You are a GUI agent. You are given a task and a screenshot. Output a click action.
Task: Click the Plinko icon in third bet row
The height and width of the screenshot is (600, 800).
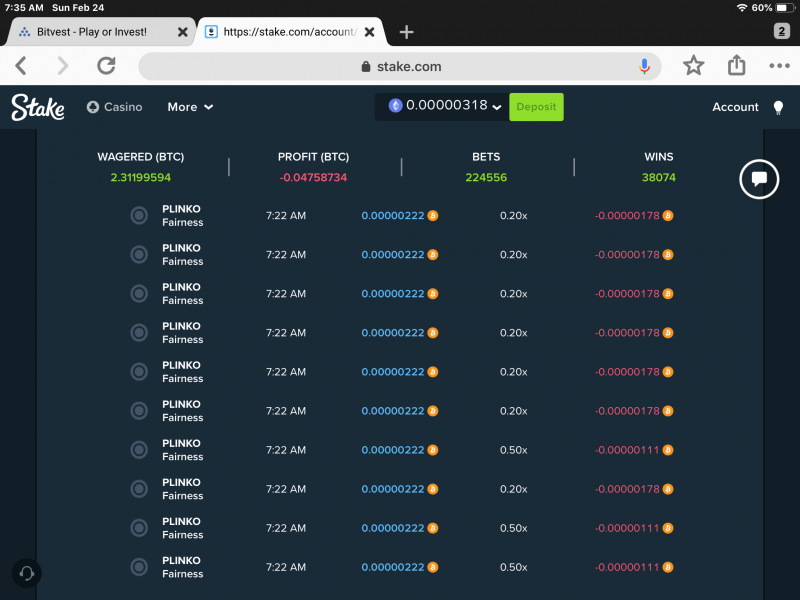139,293
